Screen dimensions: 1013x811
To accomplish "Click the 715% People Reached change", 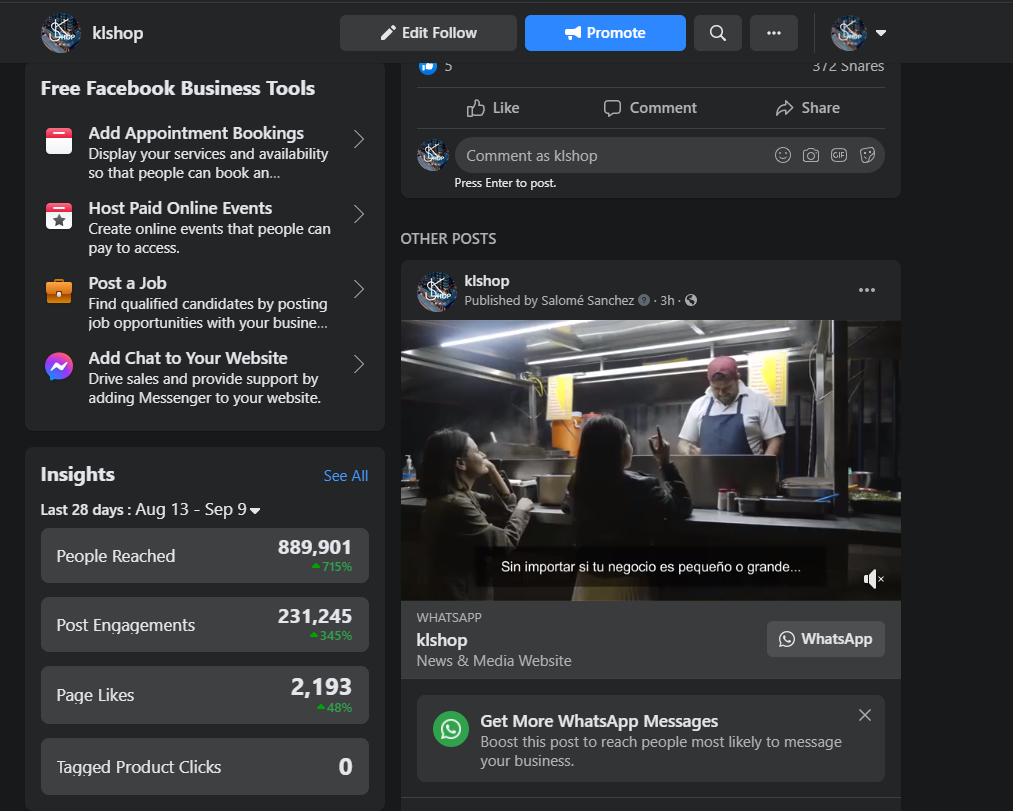I will click(x=332, y=567).
